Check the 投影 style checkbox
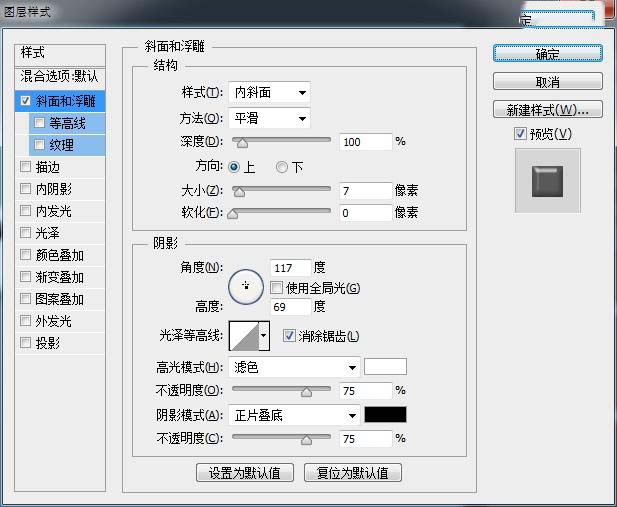This screenshot has width=617, height=507. point(26,343)
